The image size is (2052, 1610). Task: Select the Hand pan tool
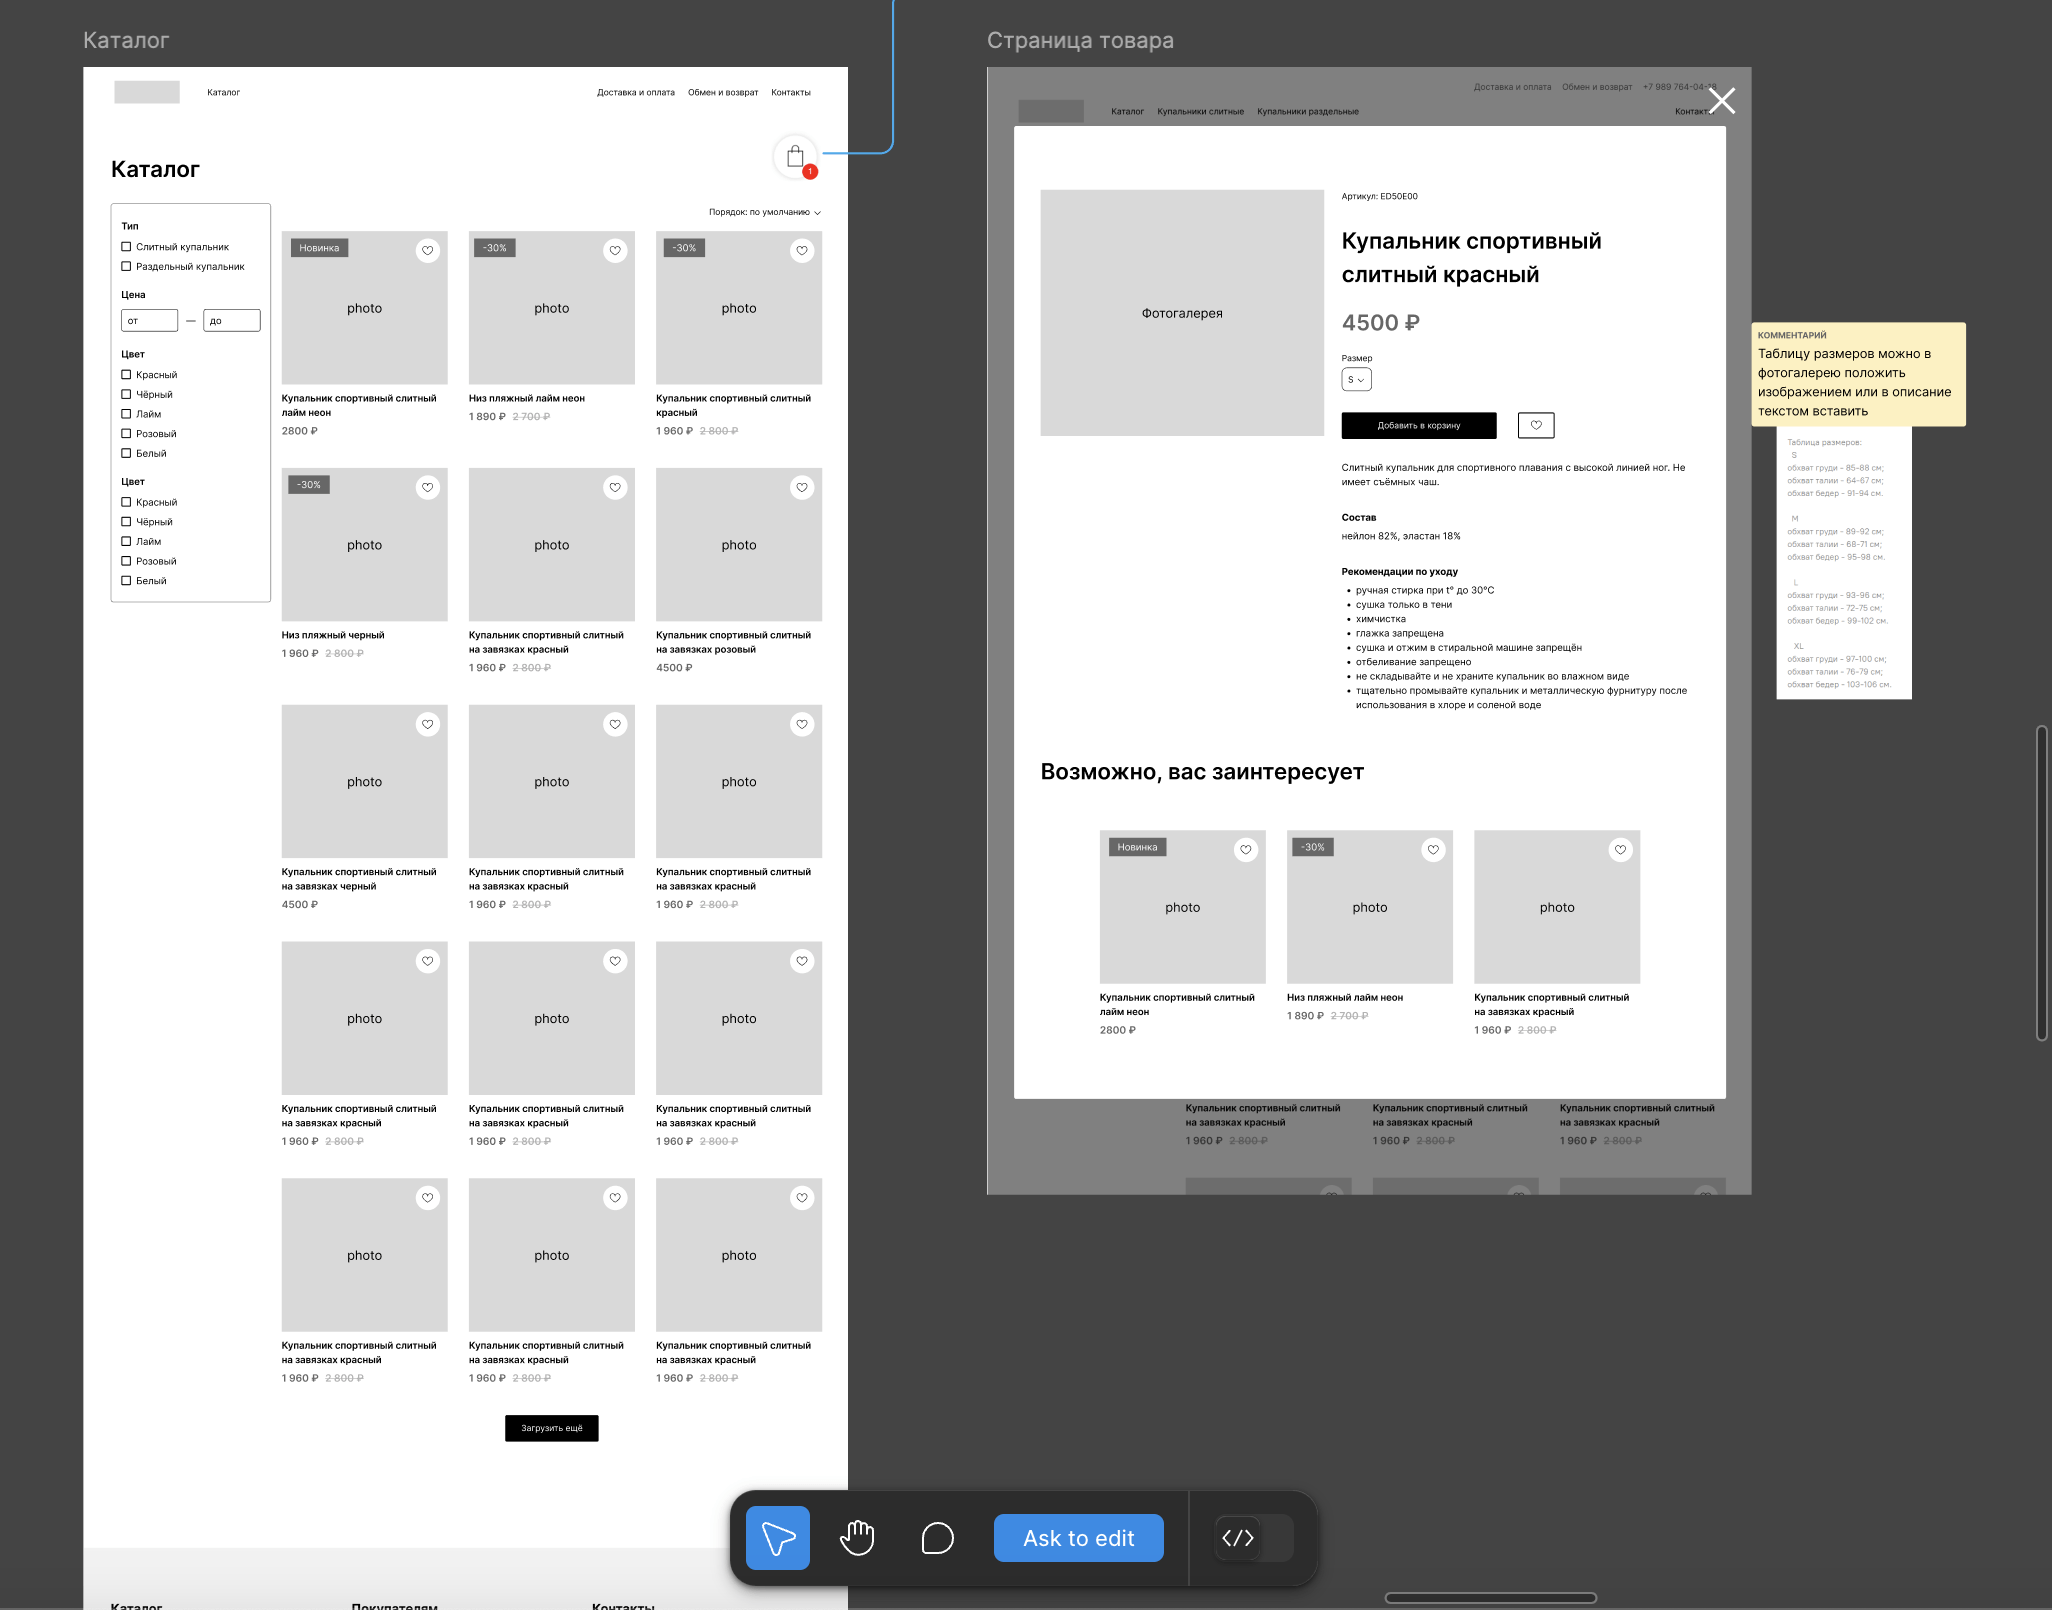coord(857,1538)
